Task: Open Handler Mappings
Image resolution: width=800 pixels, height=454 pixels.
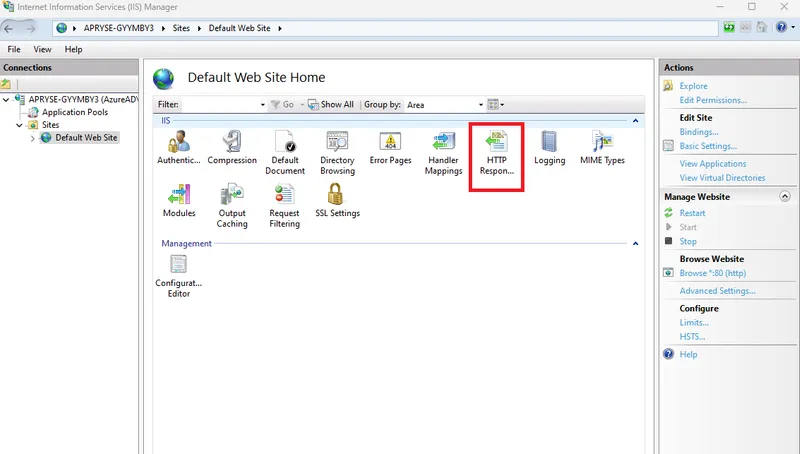Action: point(443,152)
